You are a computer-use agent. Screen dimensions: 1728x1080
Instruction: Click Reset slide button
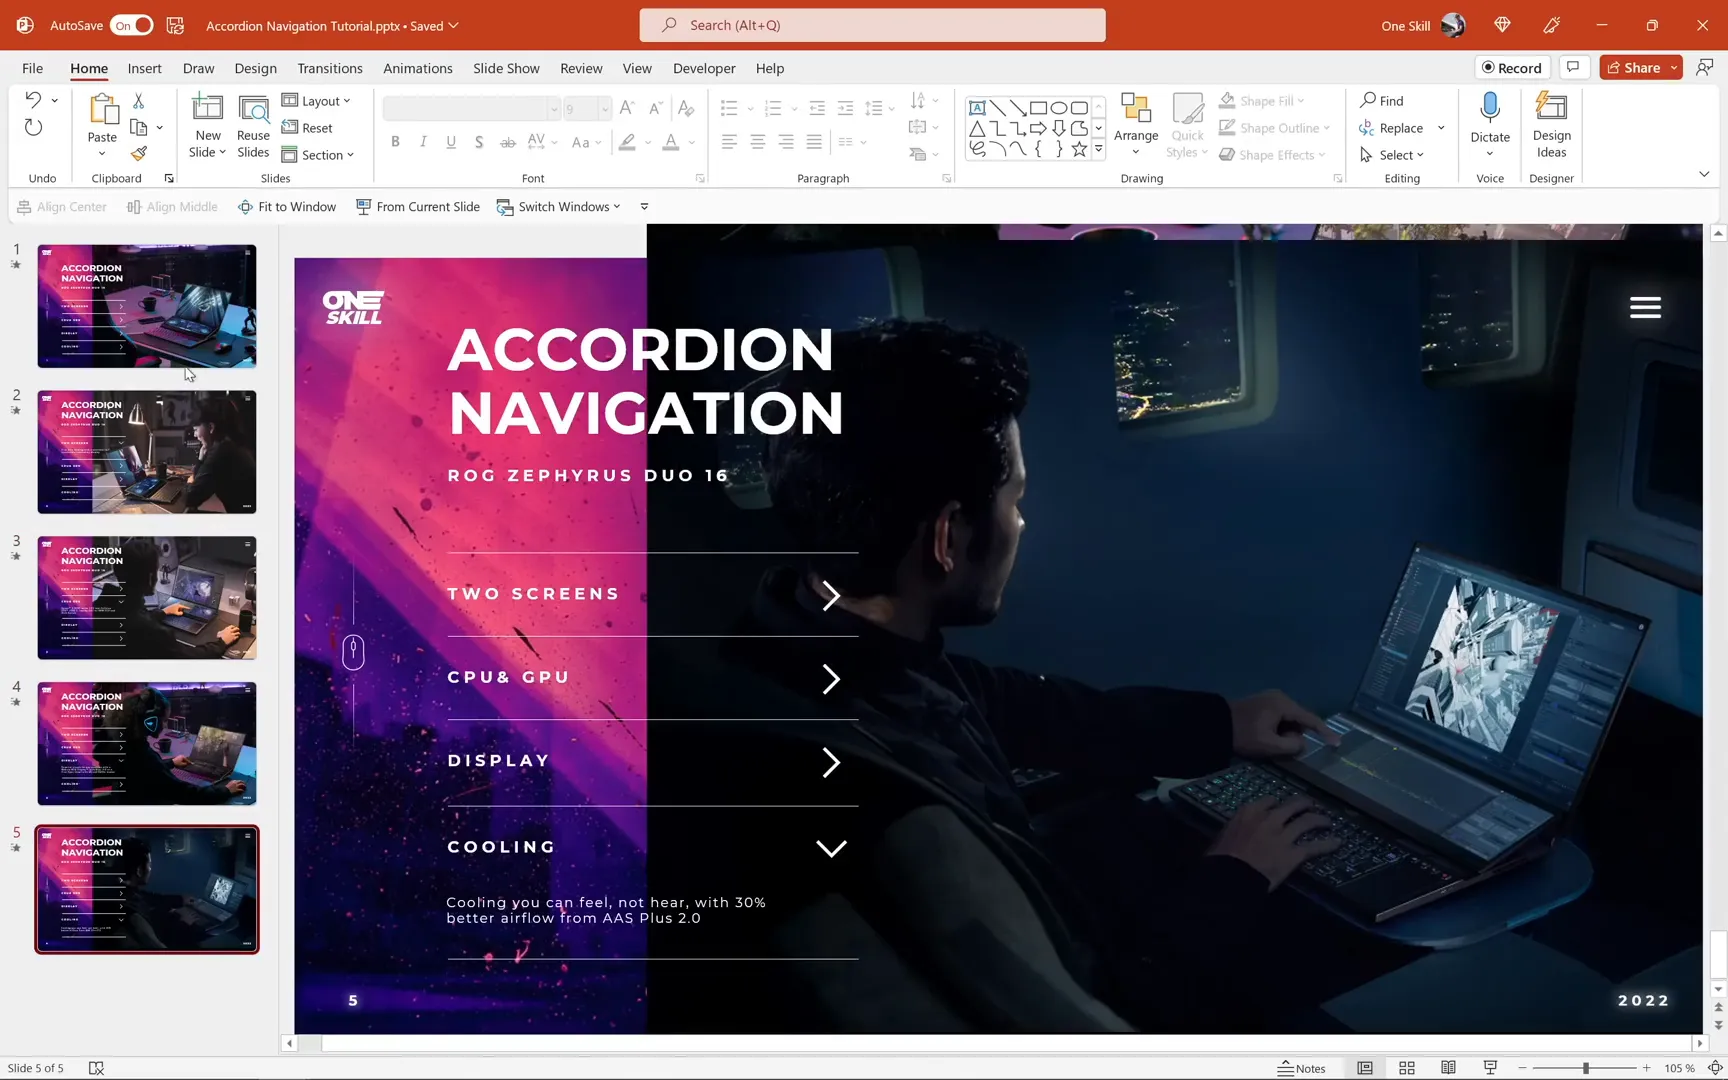tap(307, 128)
